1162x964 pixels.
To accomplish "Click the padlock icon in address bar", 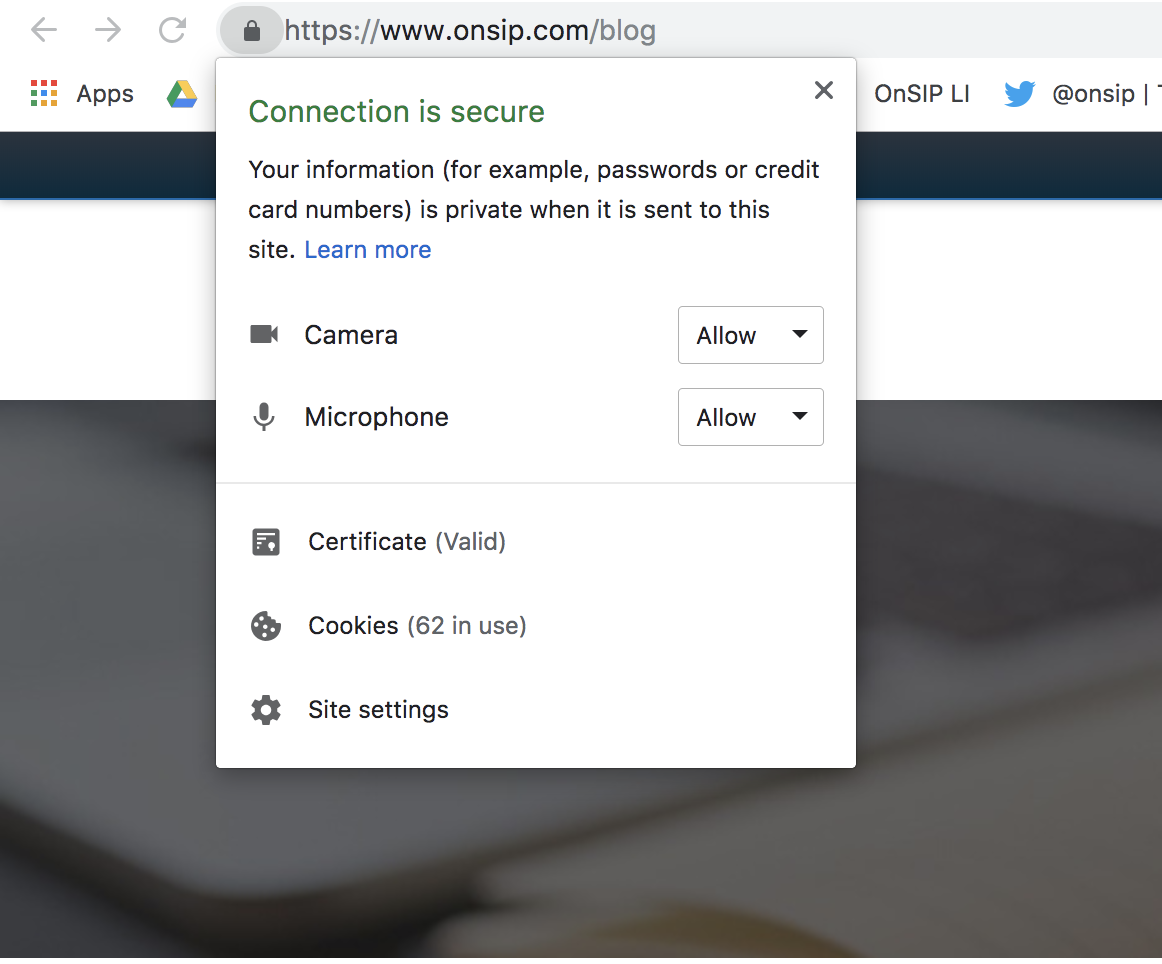I will tap(251, 30).
